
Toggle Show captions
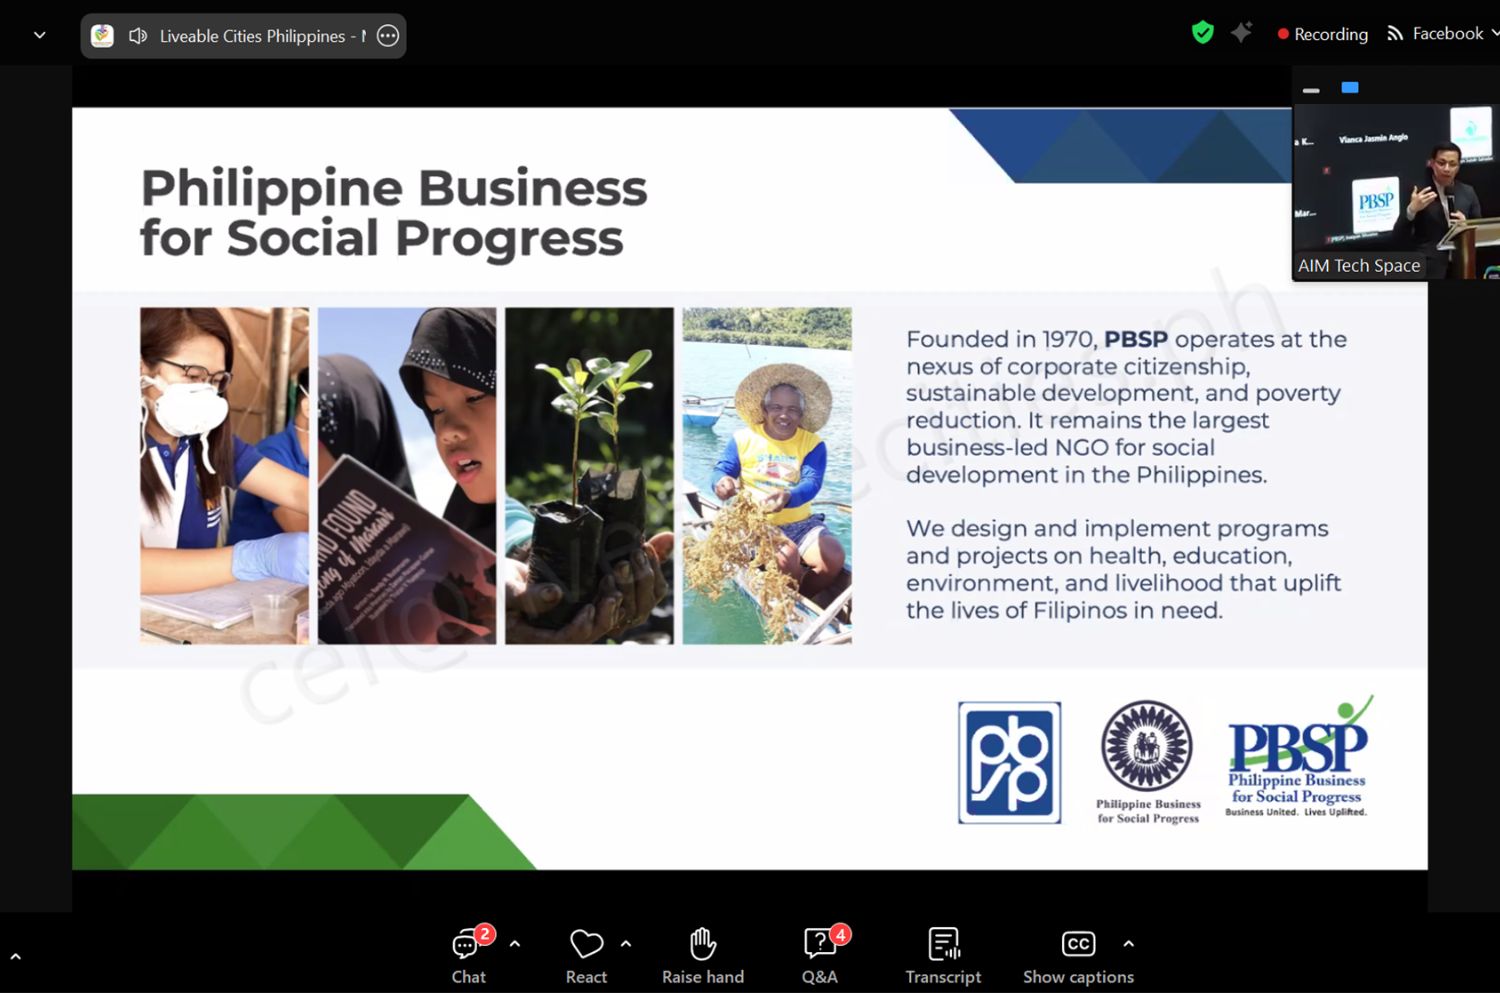[x=1078, y=955]
